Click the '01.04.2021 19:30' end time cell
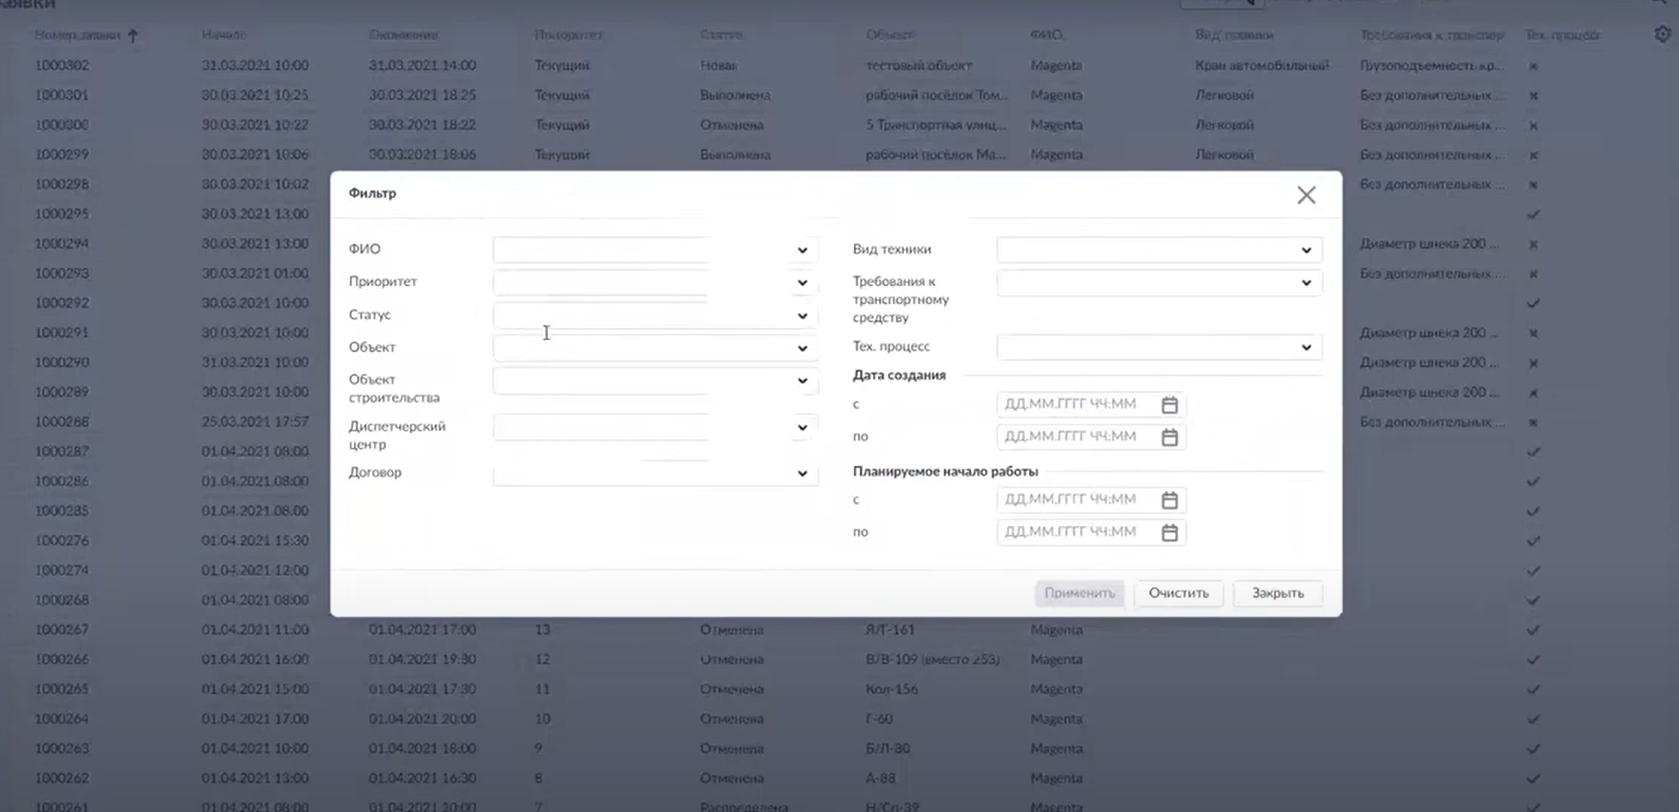The image size is (1679, 812). click(422, 660)
